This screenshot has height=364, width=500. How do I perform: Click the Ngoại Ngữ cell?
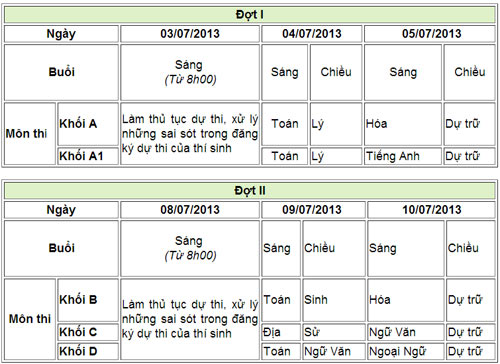click(x=406, y=351)
